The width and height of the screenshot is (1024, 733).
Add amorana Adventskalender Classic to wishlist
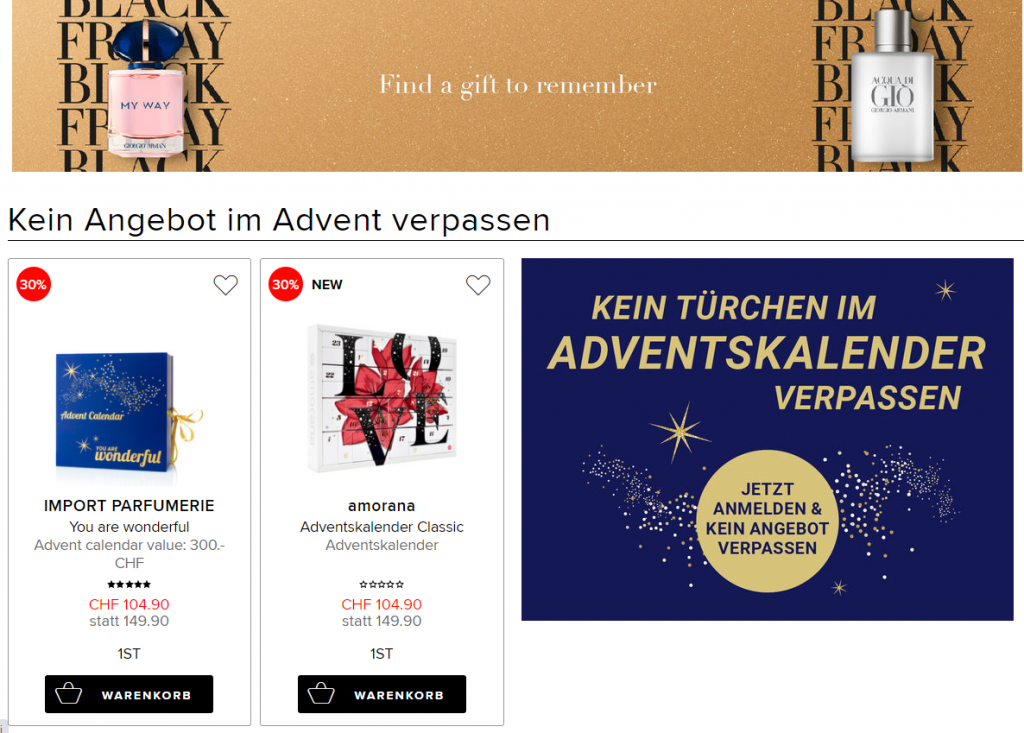(x=478, y=285)
